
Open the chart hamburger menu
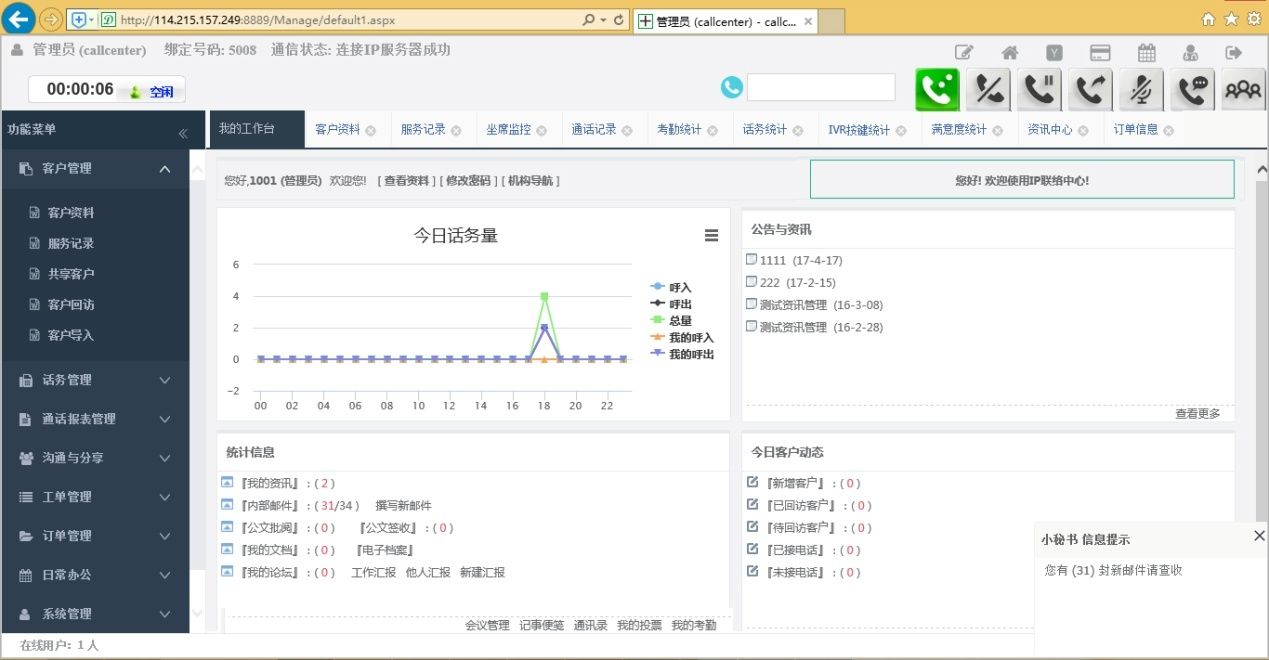711,236
